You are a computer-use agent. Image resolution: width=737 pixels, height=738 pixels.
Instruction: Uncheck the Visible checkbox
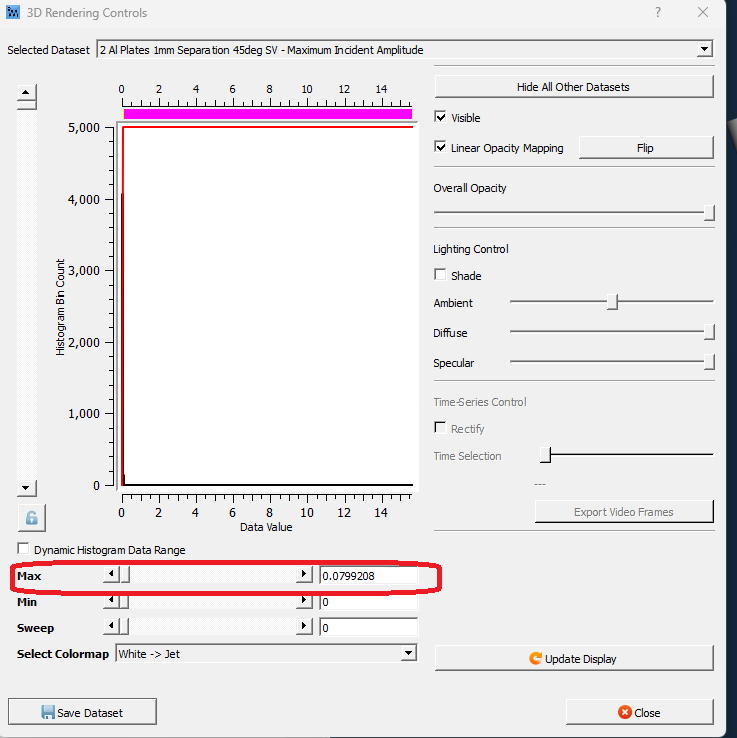441,118
